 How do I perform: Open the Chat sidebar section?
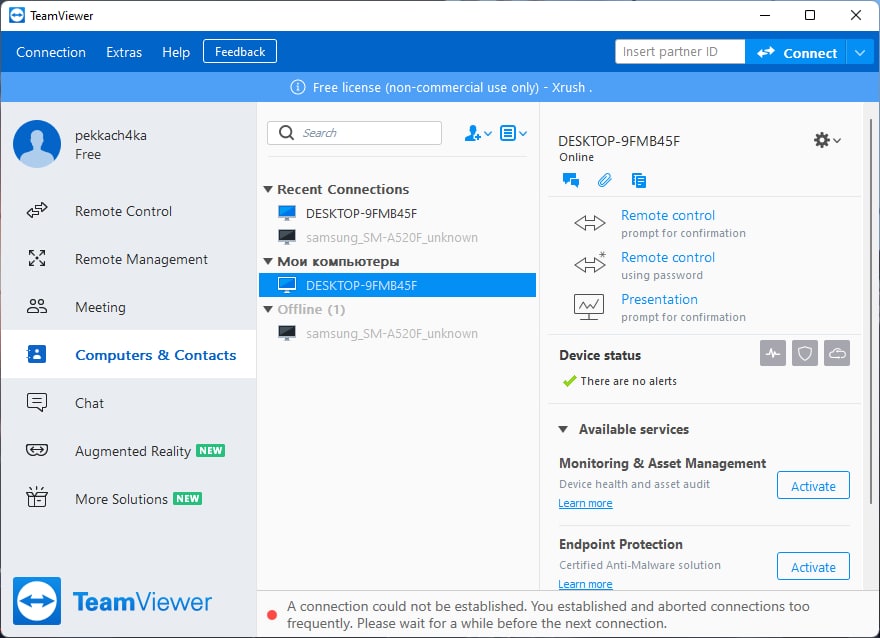click(x=128, y=403)
